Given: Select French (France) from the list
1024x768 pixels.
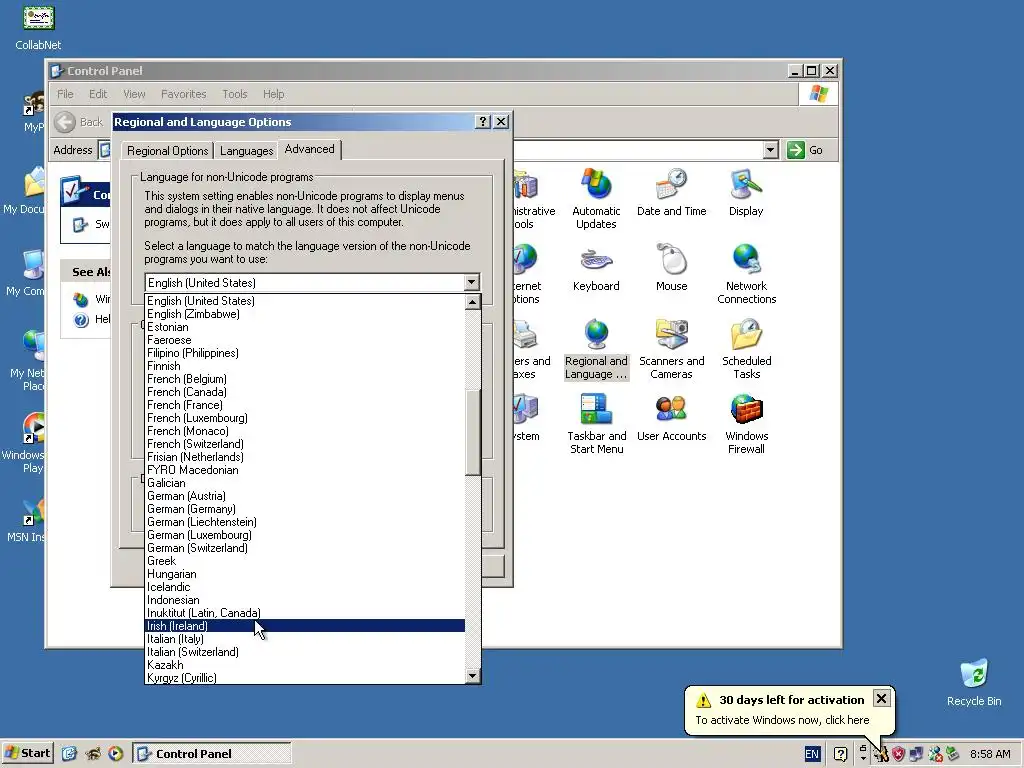Looking at the screenshot, I should [x=305, y=405].
